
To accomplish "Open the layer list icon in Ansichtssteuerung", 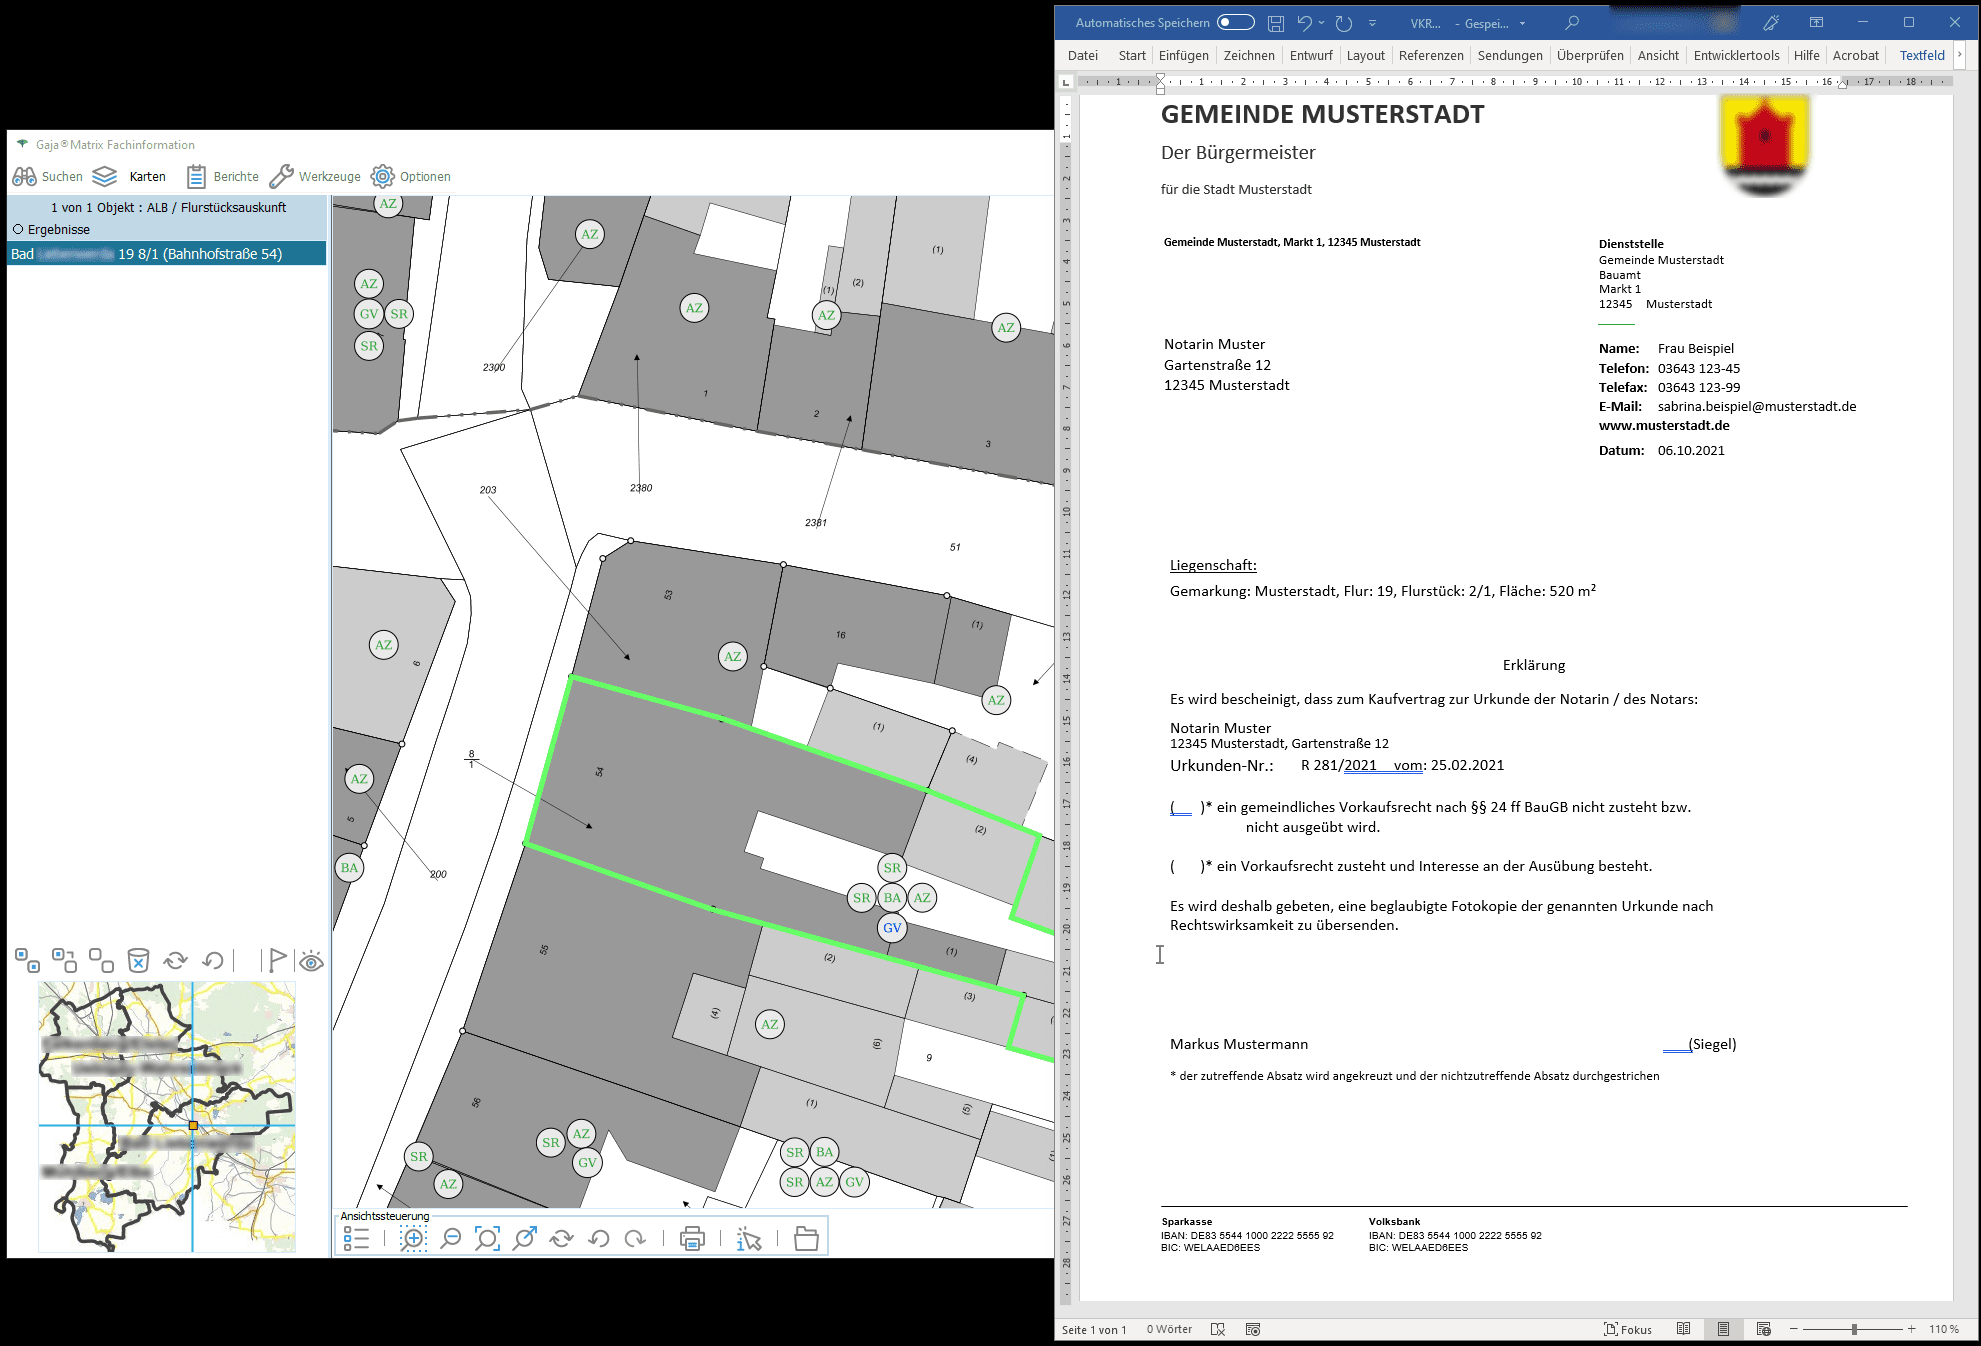I will [x=356, y=1239].
